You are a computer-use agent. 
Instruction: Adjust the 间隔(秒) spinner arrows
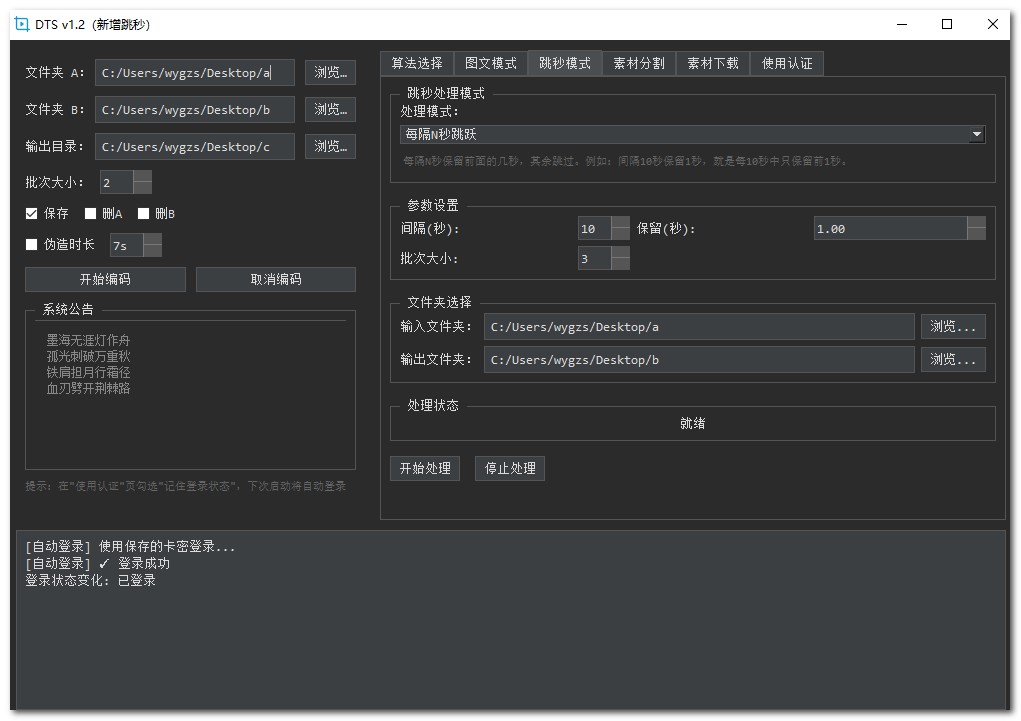point(620,229)
